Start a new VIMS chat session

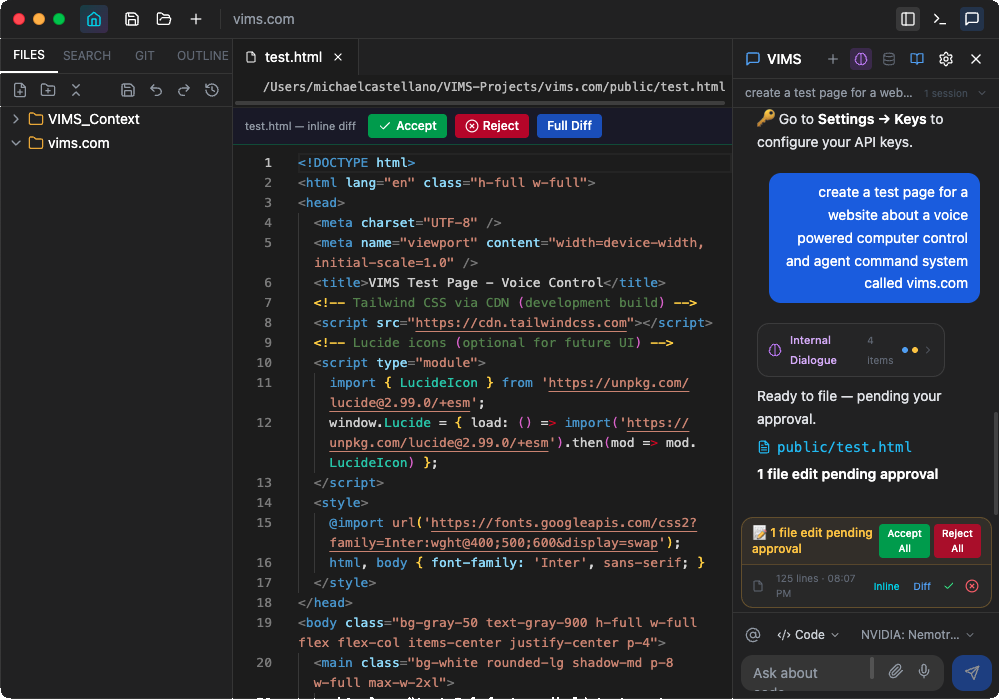[832, 59]
